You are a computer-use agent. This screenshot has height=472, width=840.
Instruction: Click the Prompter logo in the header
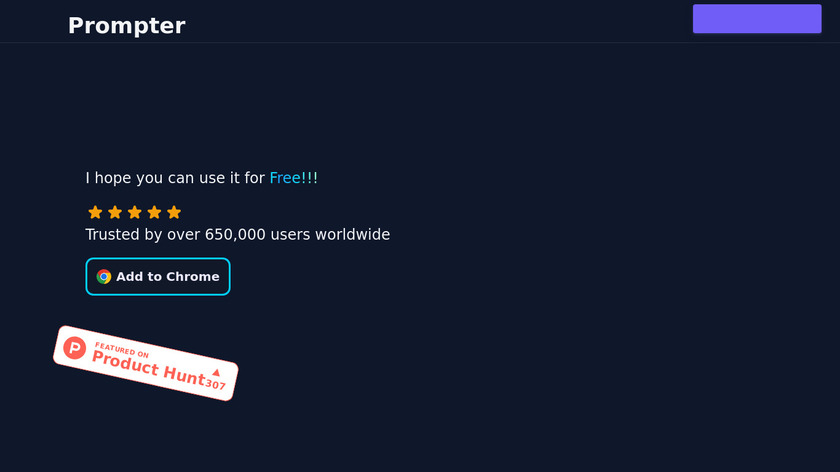pyautogui.click(x=126, y=26)
